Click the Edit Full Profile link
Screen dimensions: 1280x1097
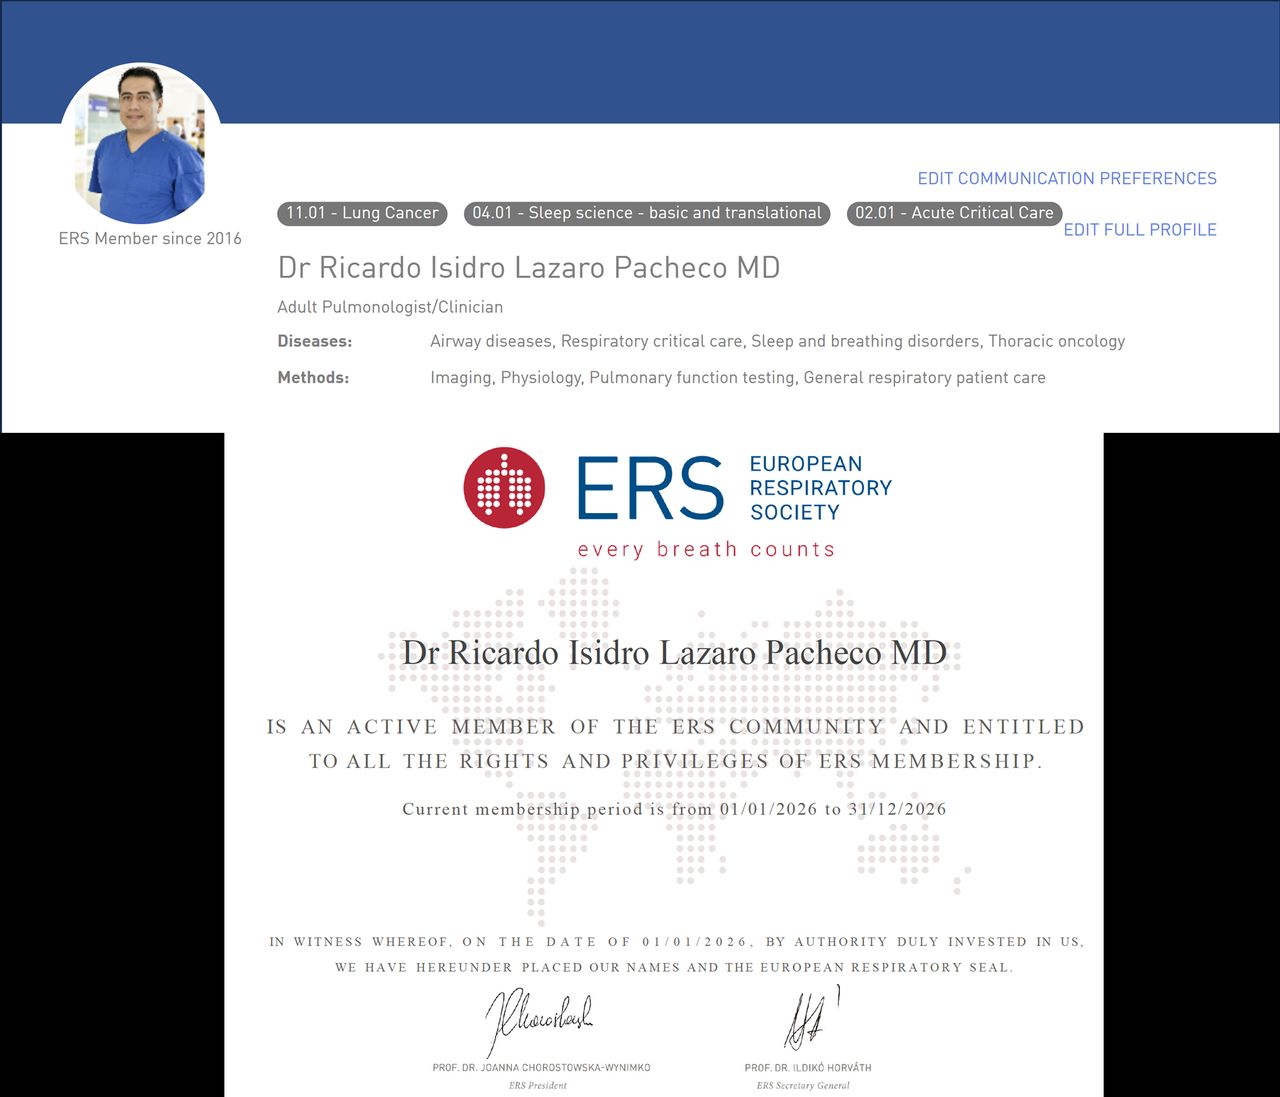coord(1140,230)
